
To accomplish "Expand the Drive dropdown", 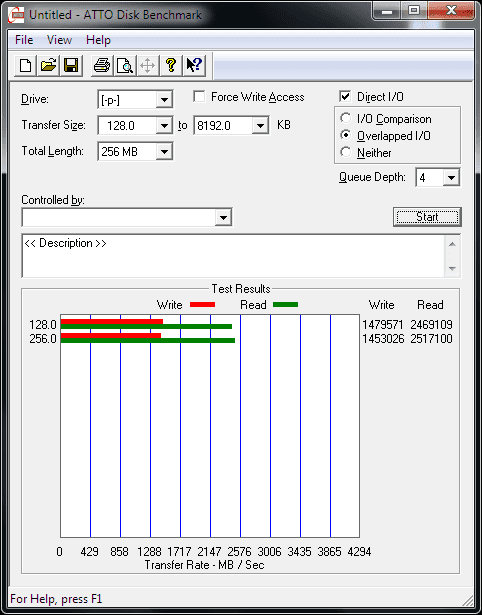I will point(164,100).
